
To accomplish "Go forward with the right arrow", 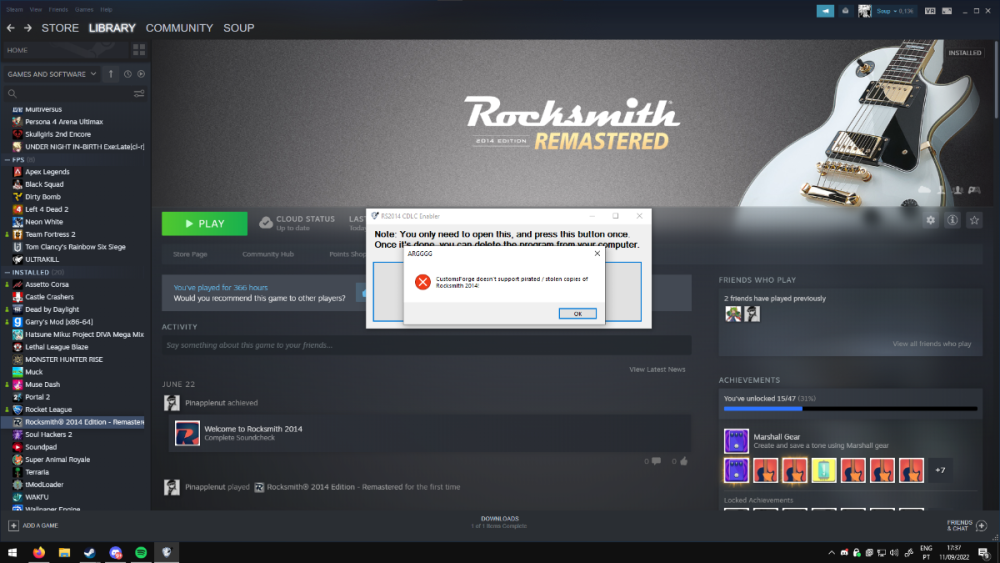I will [27, 28].
